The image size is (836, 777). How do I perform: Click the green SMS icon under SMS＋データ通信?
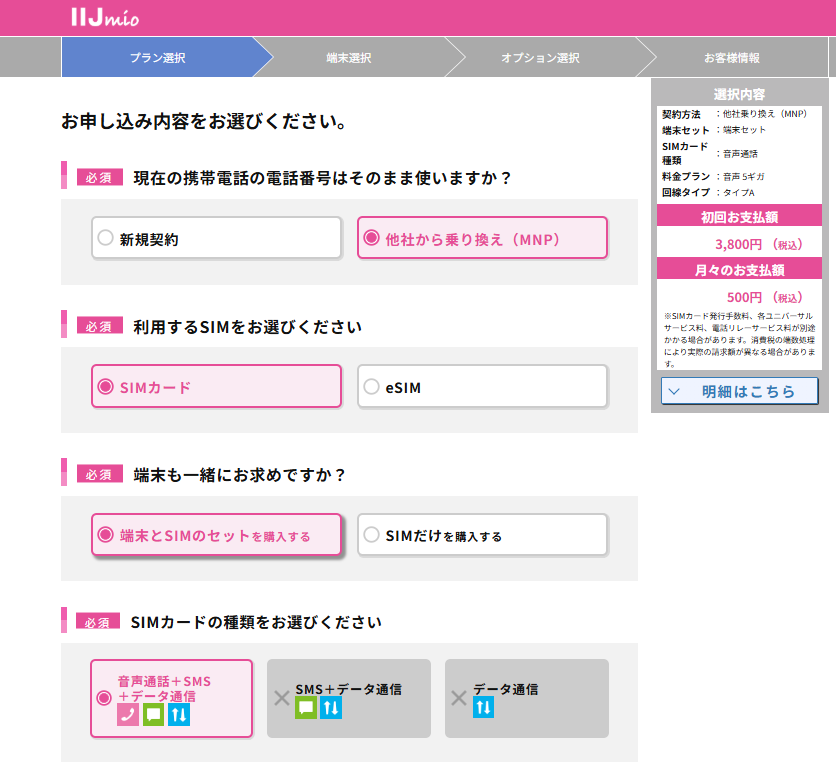pos(306,707)
